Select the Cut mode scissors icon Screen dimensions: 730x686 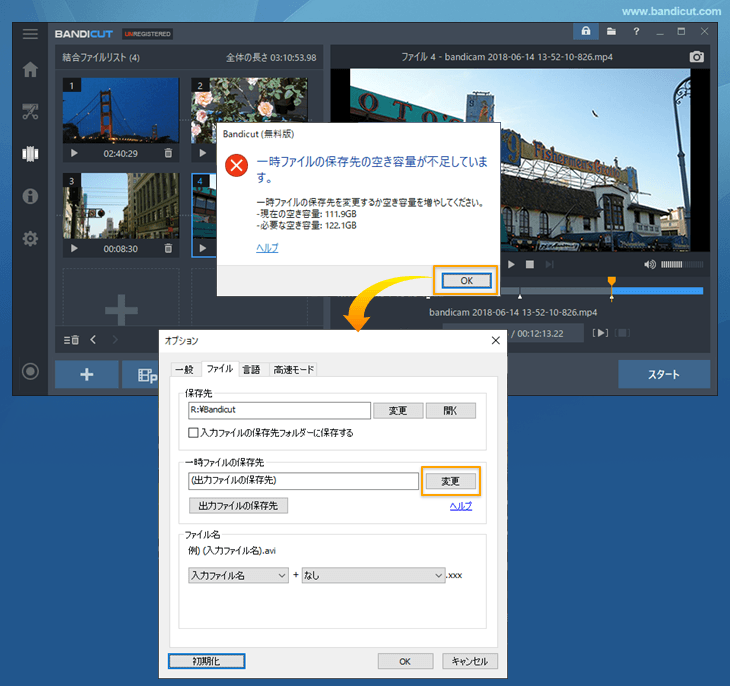[30, 112]
